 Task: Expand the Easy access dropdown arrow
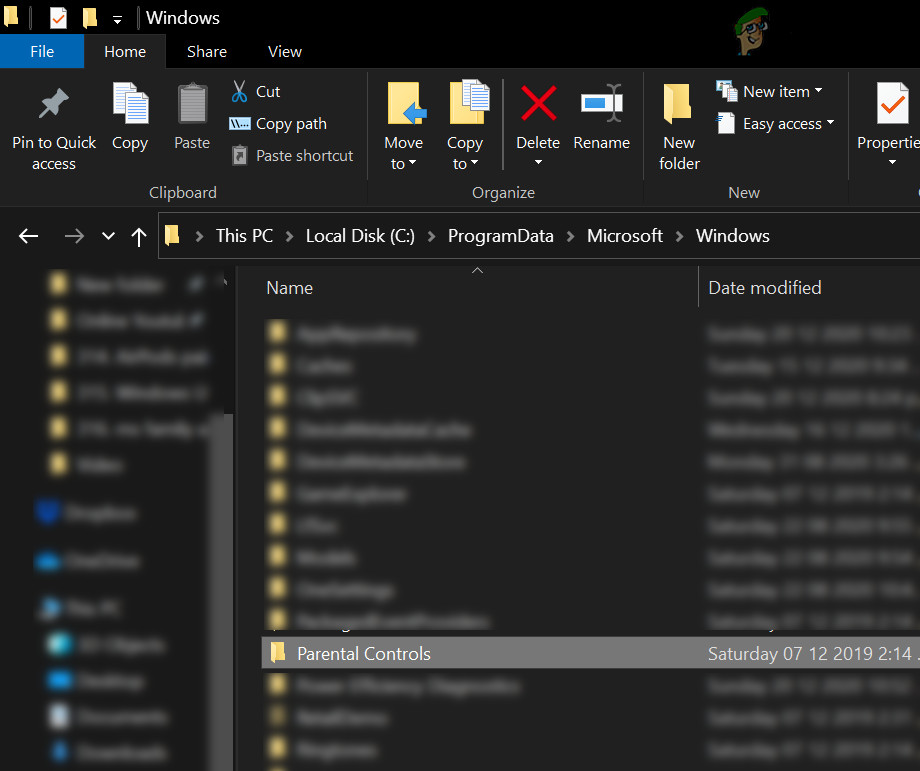[x=830, y=123]
